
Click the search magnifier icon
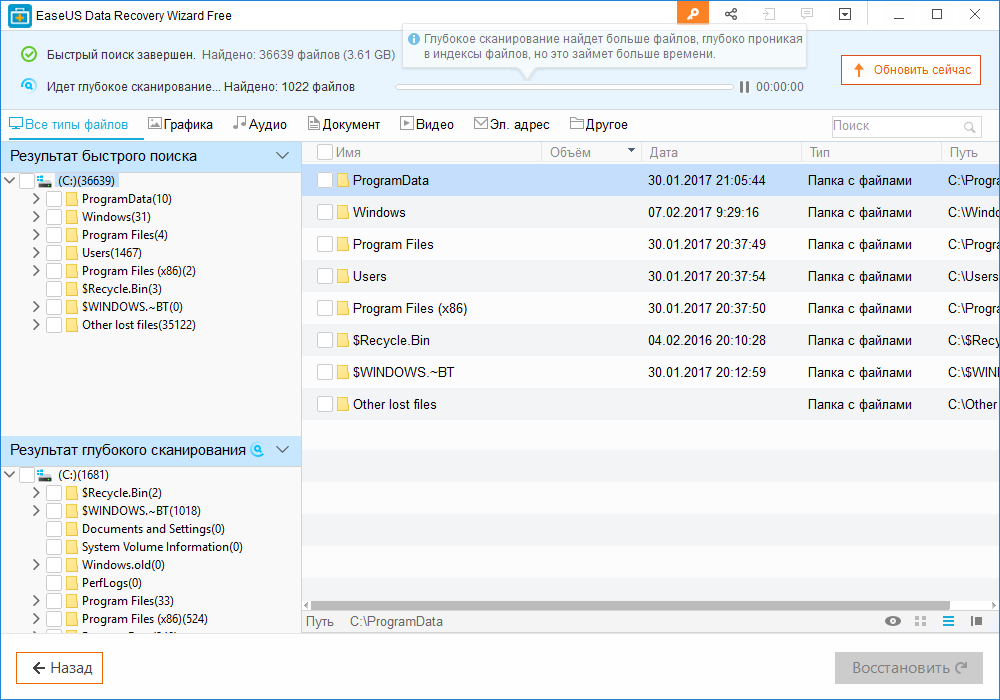(969, 127)
